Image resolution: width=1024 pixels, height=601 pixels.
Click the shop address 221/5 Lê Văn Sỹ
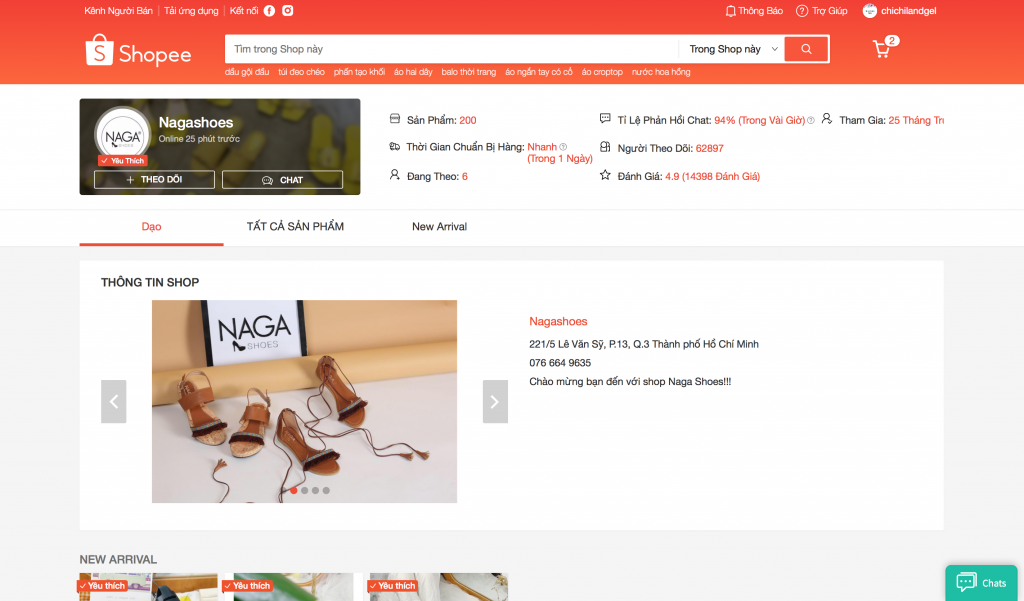[644, 344]
